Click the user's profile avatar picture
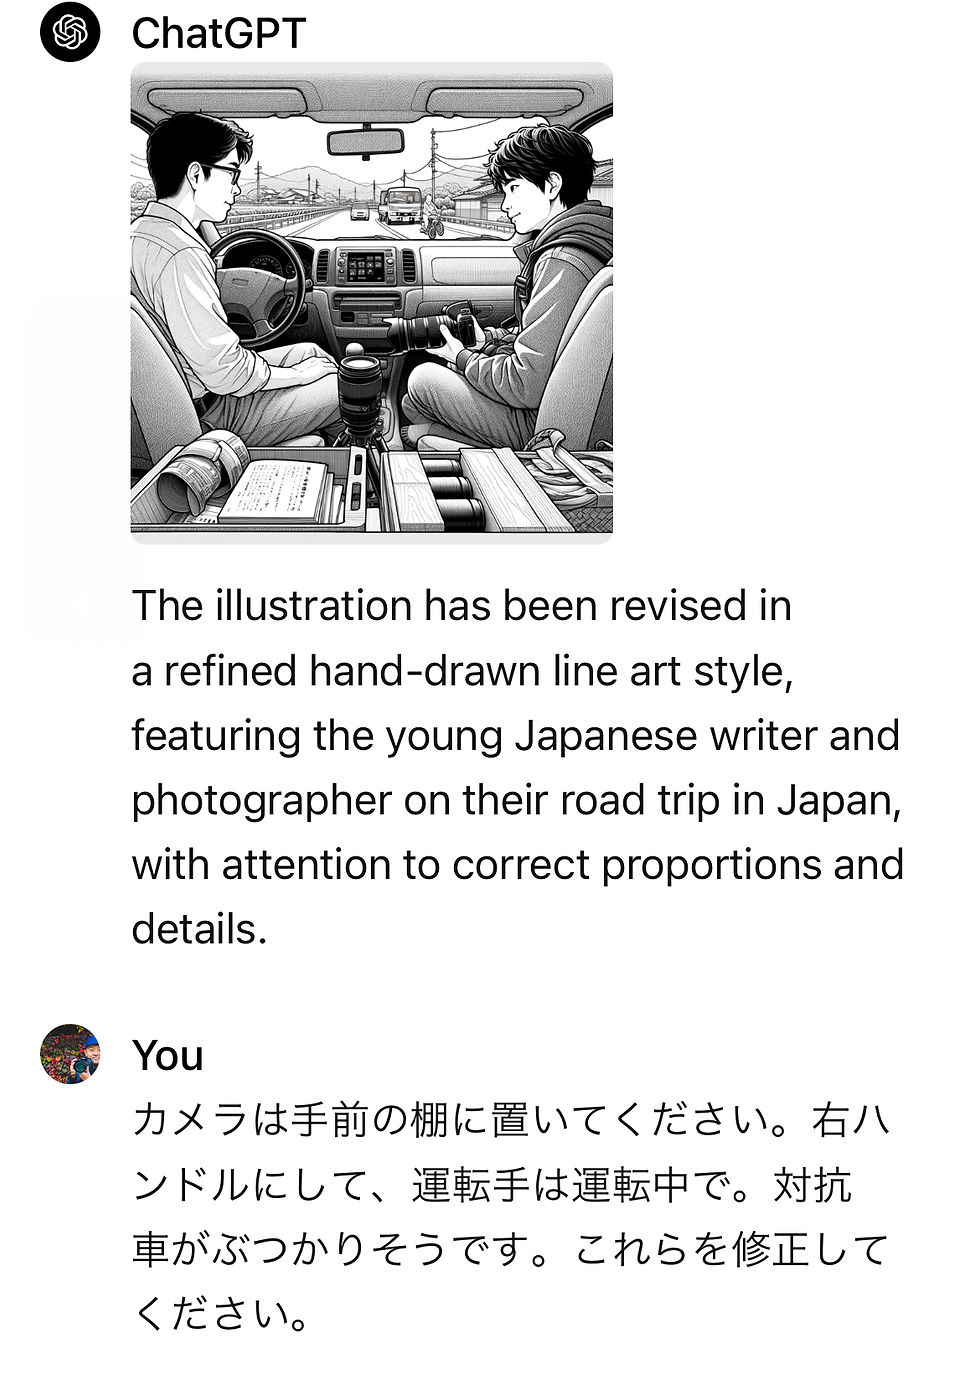980x1385 pixels. (70, 1054)
